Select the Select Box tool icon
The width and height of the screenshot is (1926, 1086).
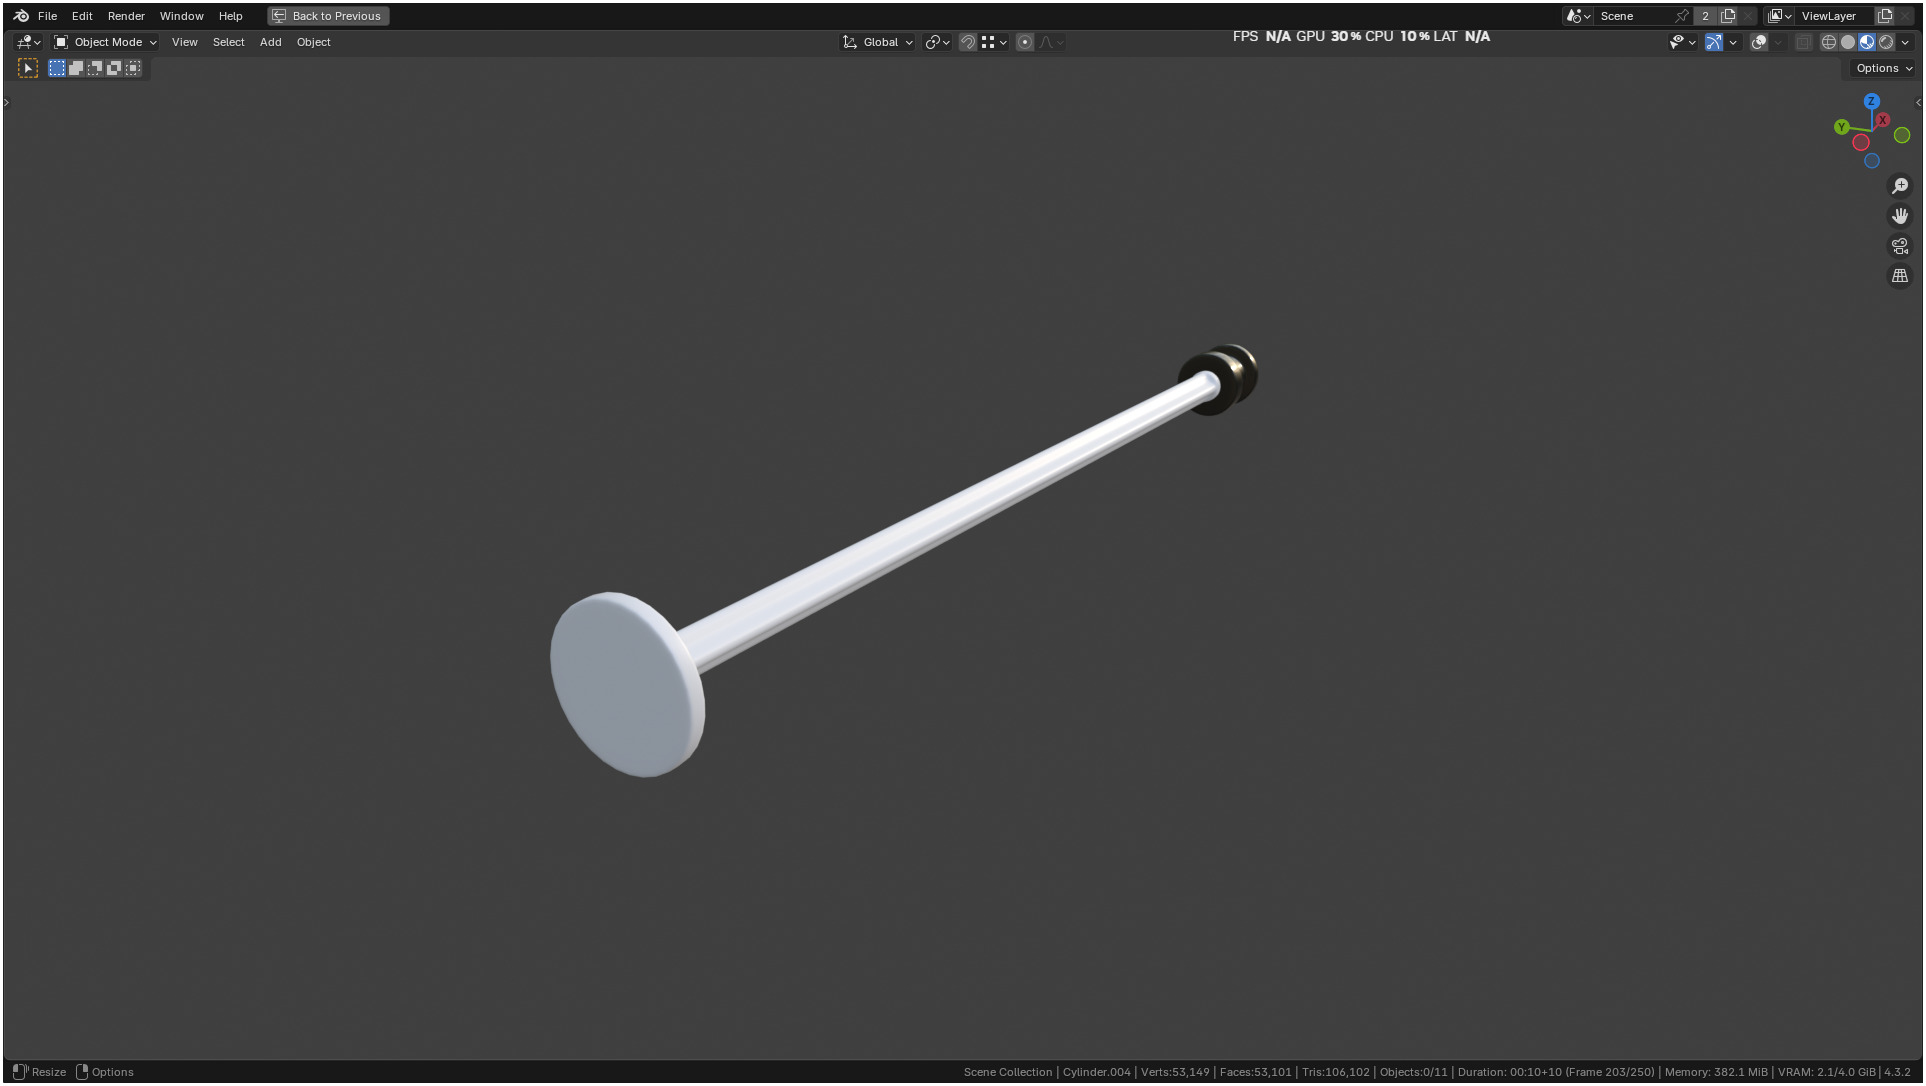point(28,68)
